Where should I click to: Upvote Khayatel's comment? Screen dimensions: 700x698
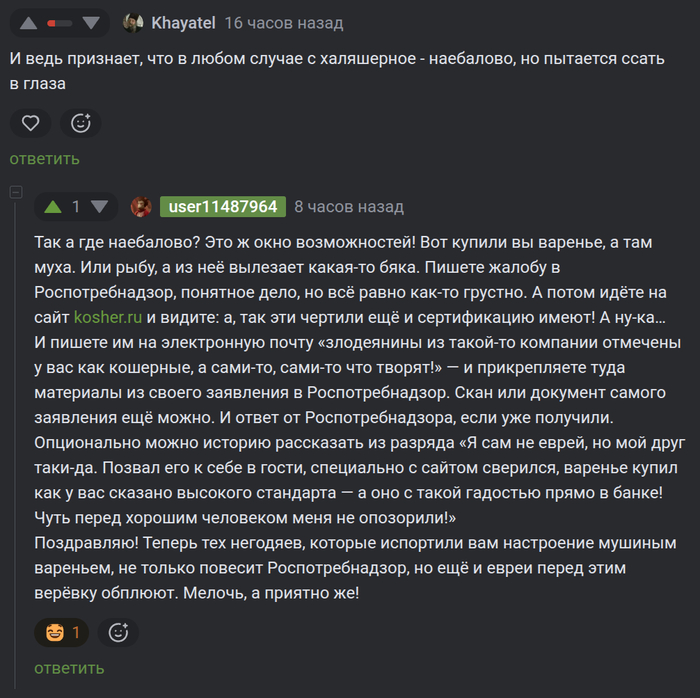click(x=29, y=22)
